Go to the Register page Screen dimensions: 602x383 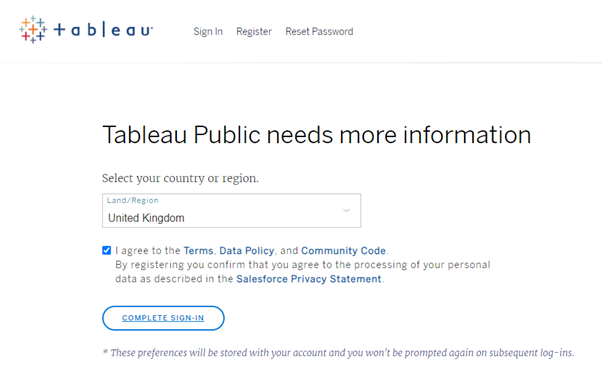tap(254, 31)
